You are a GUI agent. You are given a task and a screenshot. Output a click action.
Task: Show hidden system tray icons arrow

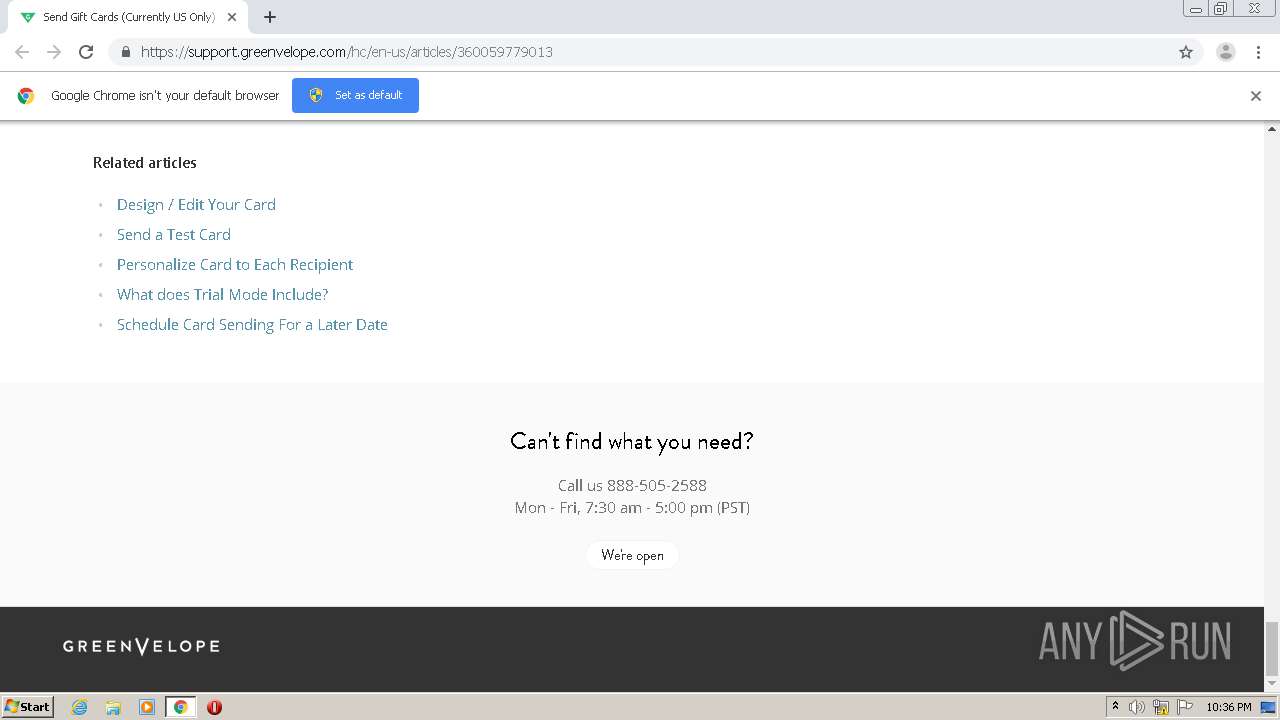1116,707
